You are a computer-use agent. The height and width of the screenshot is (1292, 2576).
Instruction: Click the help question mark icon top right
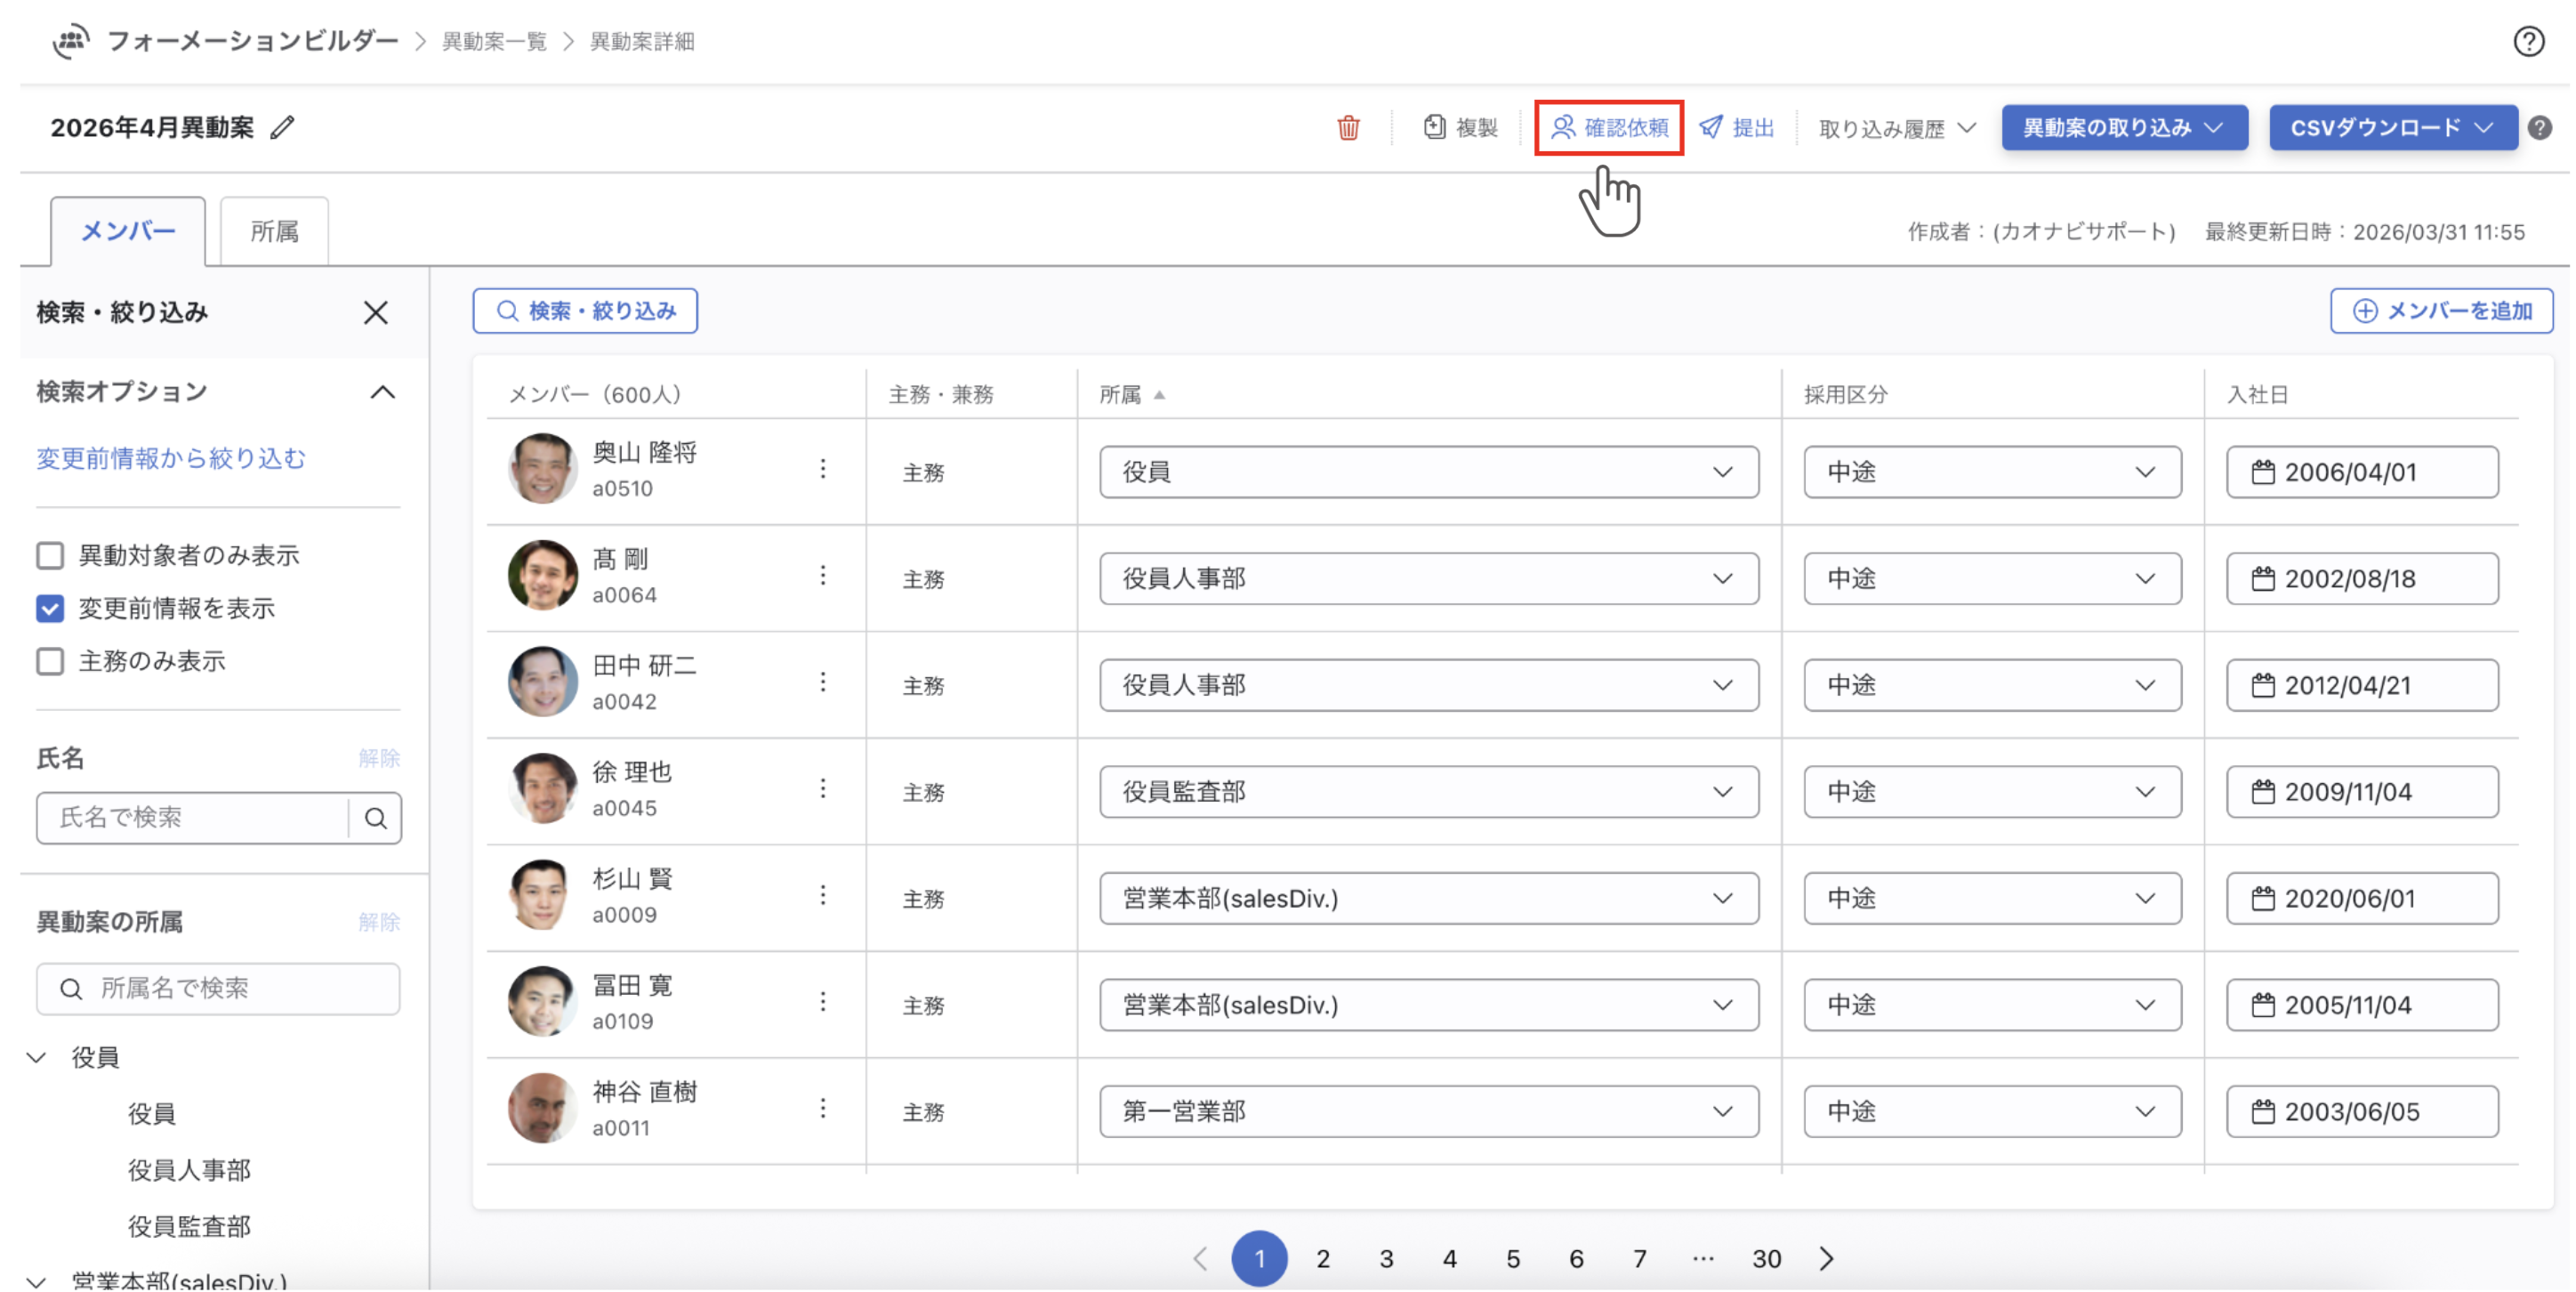(2528, 41)
